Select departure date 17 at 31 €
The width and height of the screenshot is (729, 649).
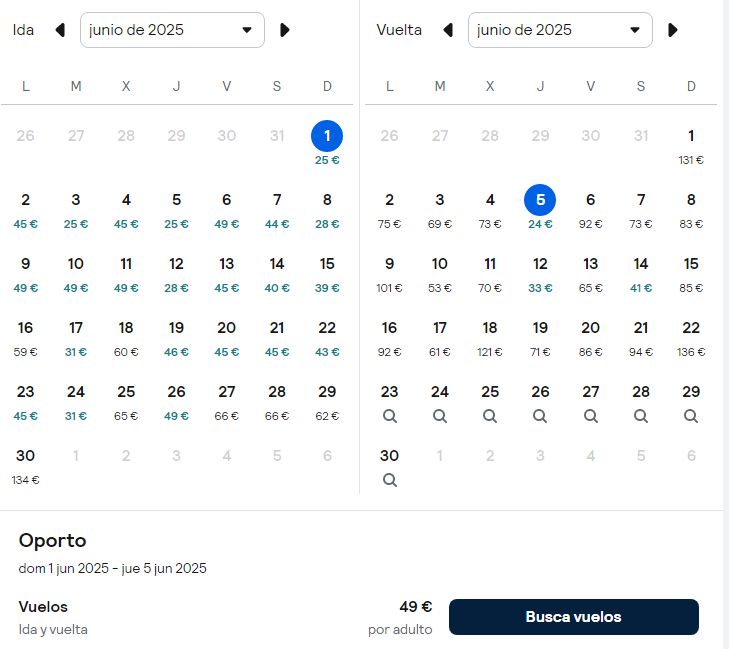[x=76, y=338]
